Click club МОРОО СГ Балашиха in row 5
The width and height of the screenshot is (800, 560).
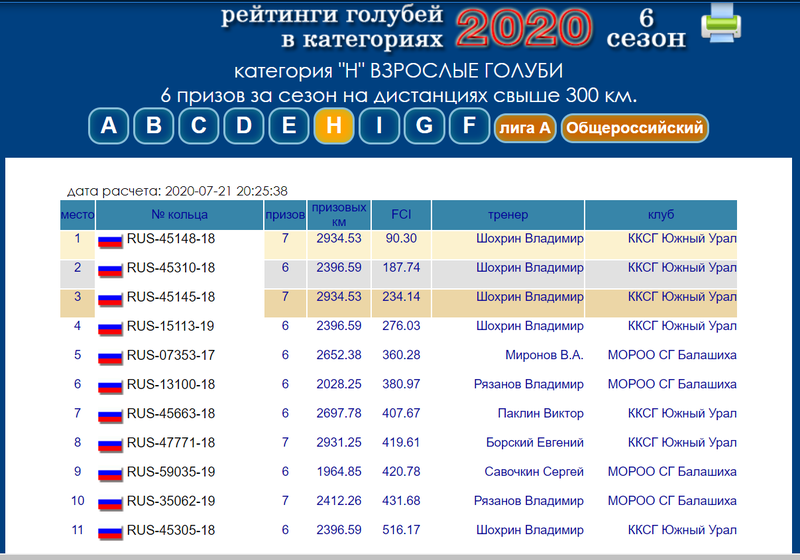pyautogui.click(x=672, y=355)
